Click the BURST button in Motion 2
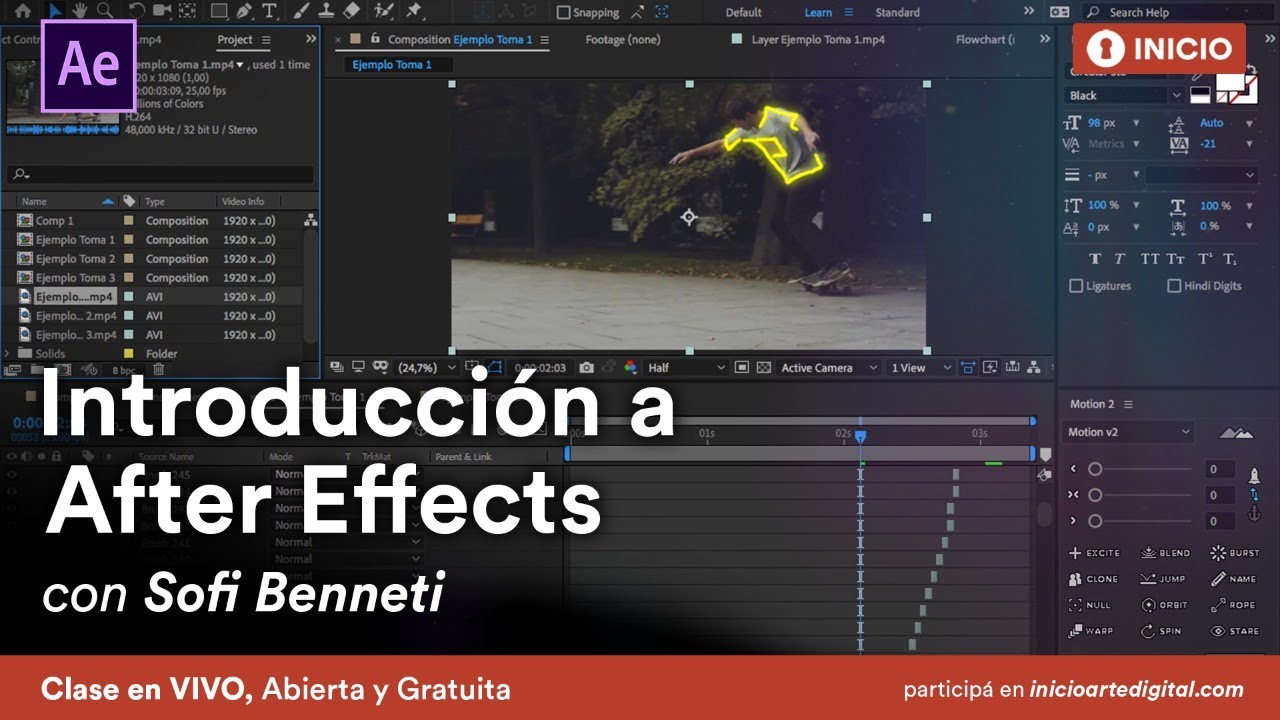The height and width of the screenshot is (720, 1280). click(1235, 553)
